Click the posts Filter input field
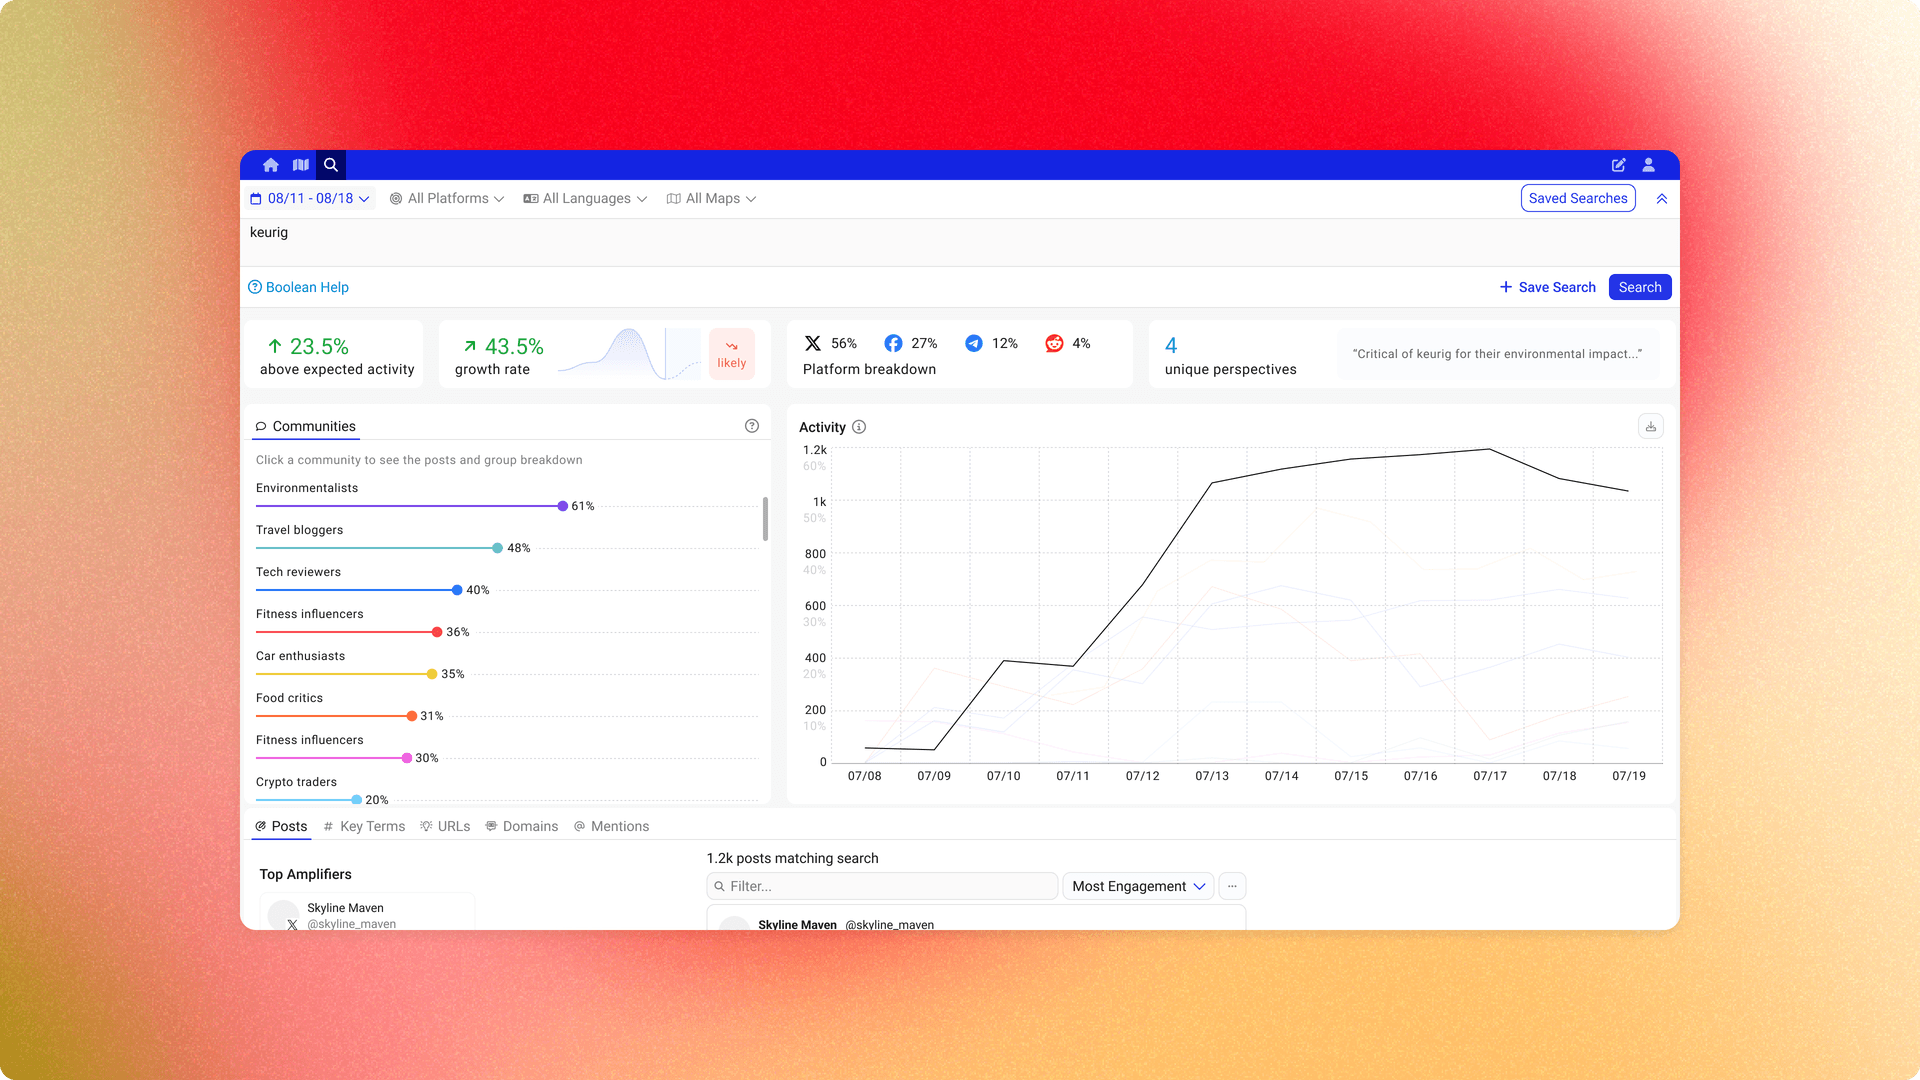The width and height of the screenshot is (1920, 1080). [x=882, y=886]
